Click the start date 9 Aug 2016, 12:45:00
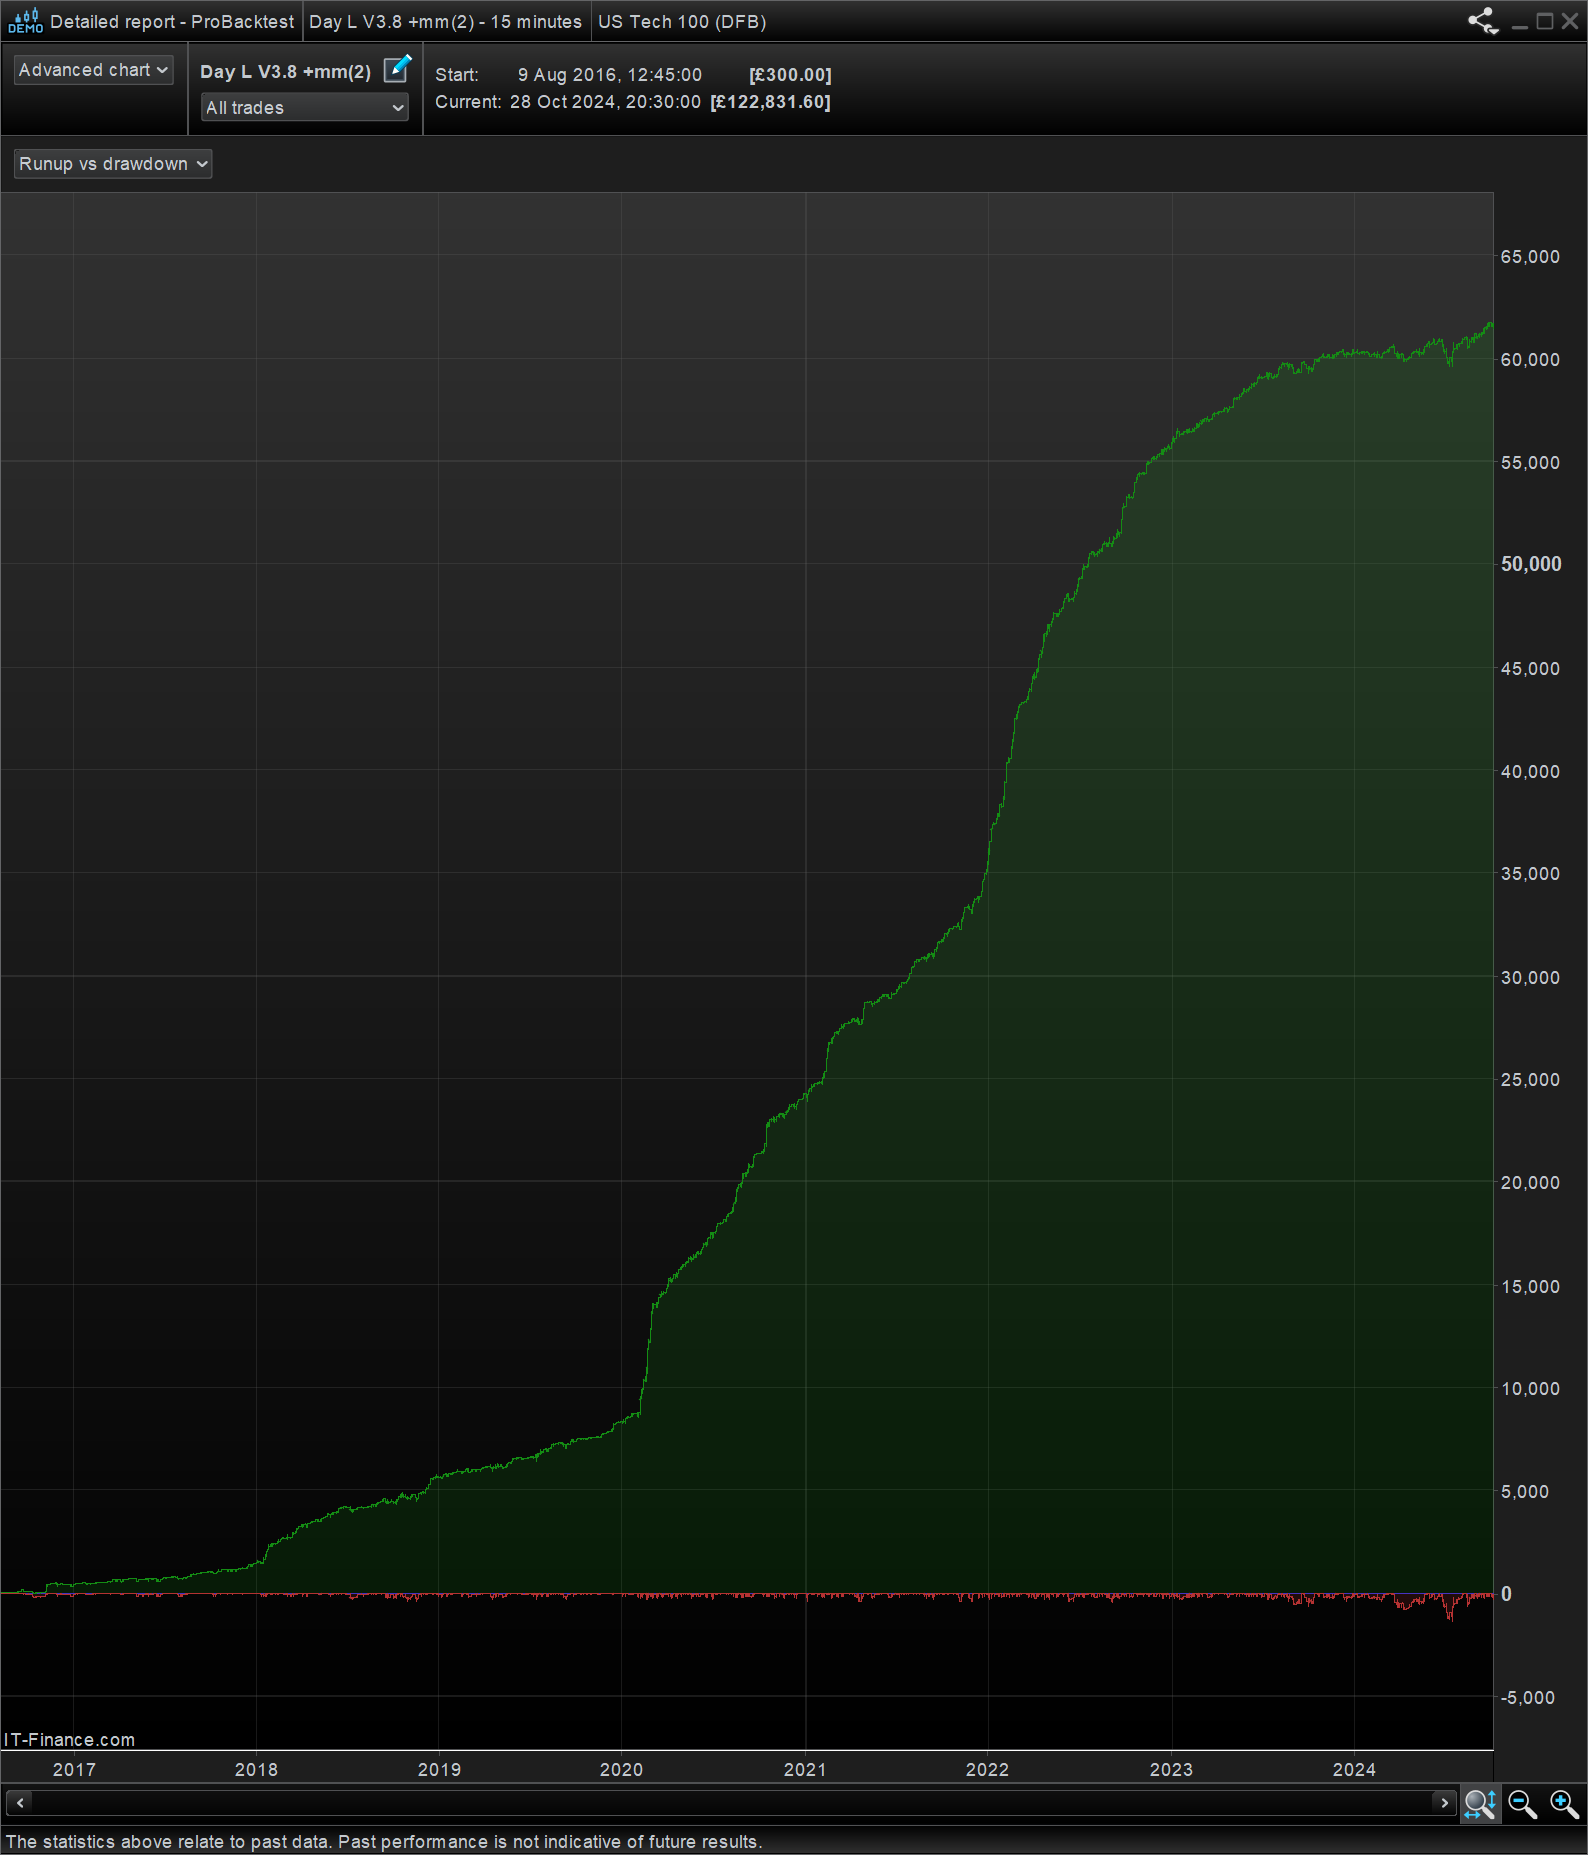 tap(610, 75)
